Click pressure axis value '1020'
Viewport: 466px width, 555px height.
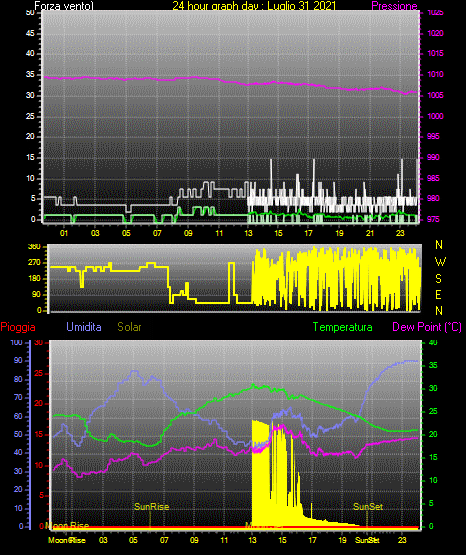pos(436,33)
